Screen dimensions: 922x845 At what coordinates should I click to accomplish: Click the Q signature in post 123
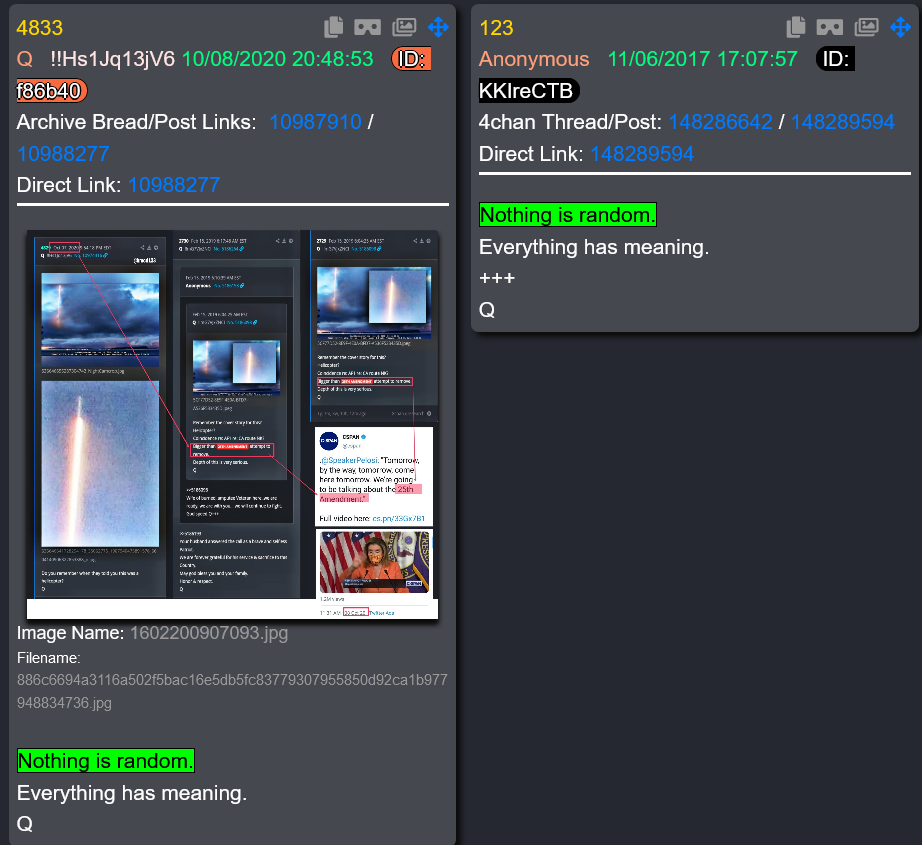[x=487, y=309]
